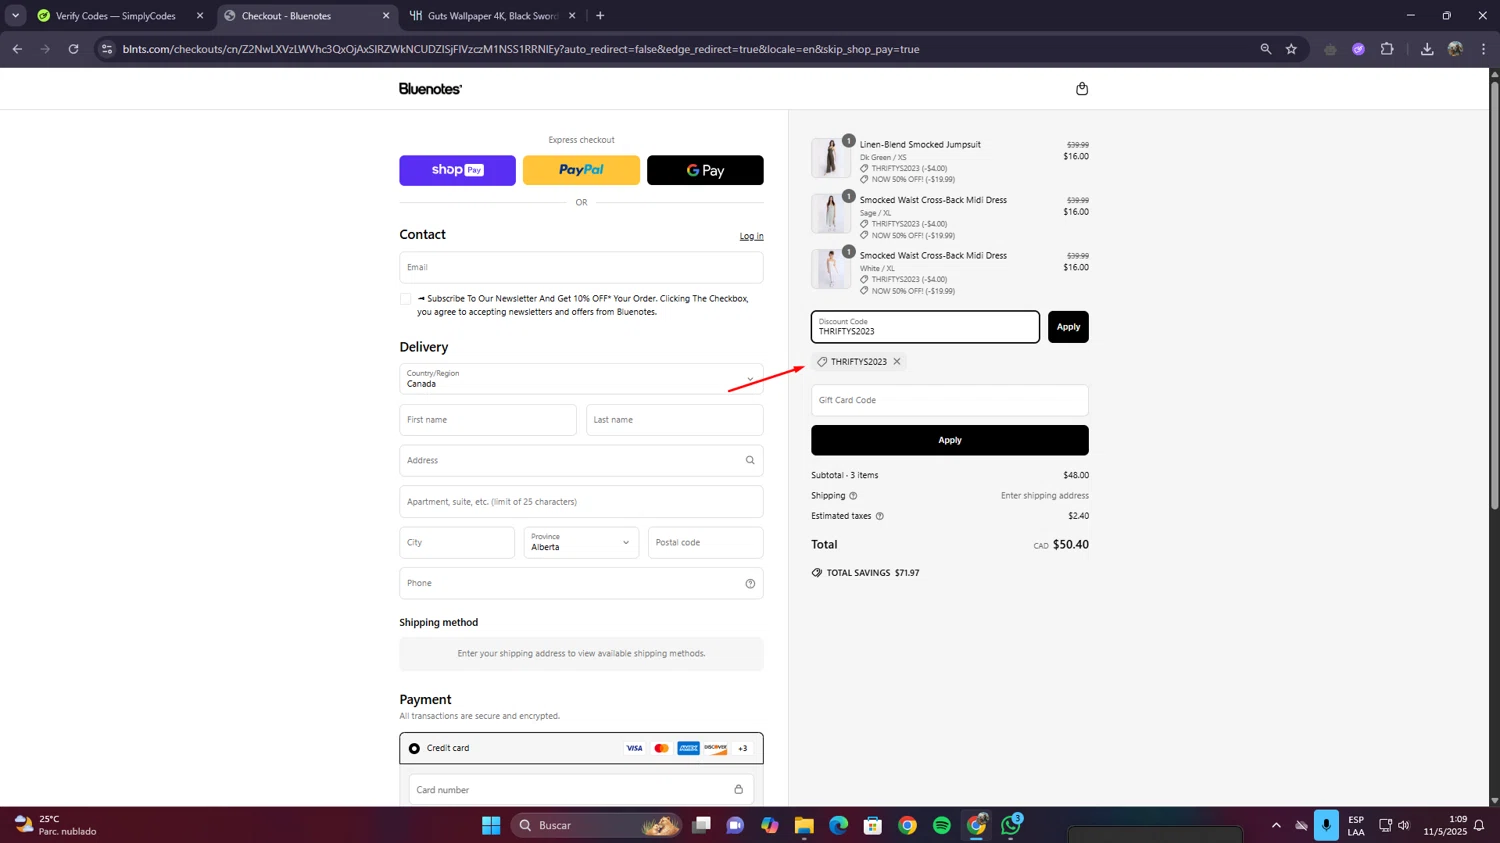The image size is (1500, 843).
Task: Click the White Smocked Waist Dress thumbnail
Action: click(830, 269)
